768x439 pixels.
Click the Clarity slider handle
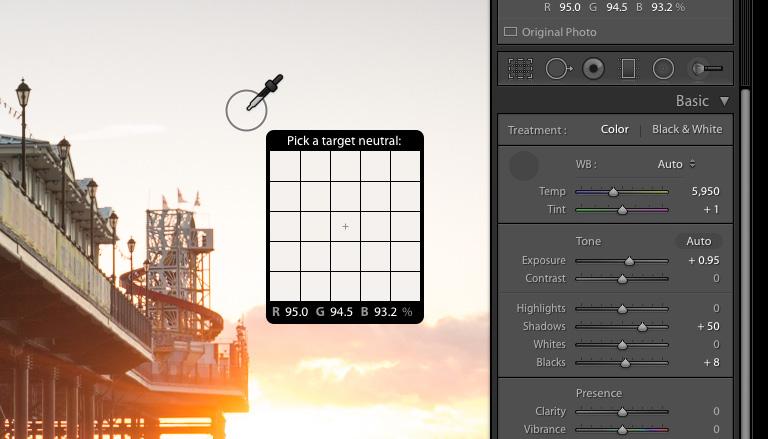pyautogui.click(x=622, y=412)
